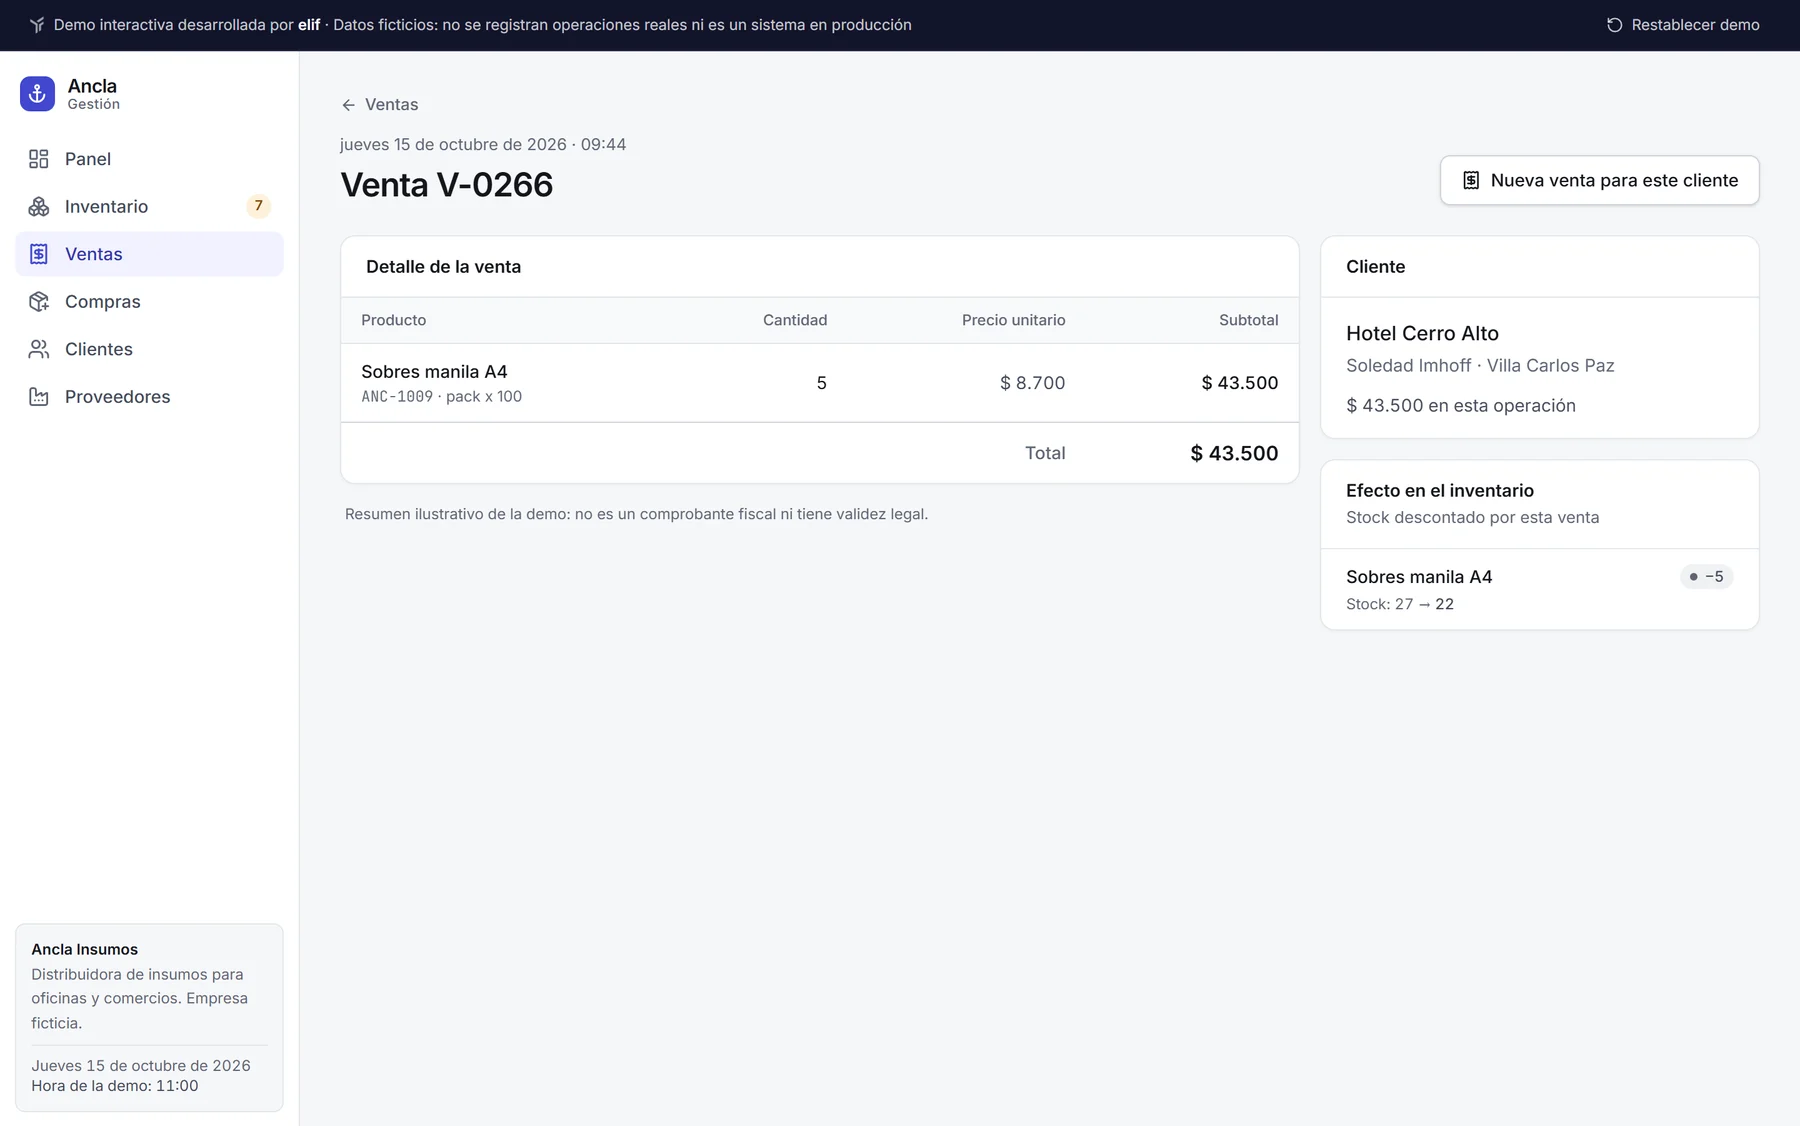Navigate to Clientes
Screen dimensions: 1800x1126
(x=149, y=349)
